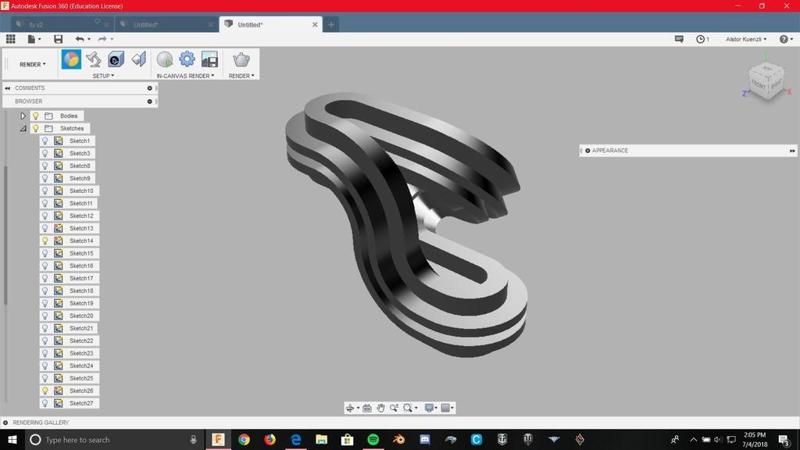
Task: Click the BROWSER panel options dot
Action: coord(149,102)
